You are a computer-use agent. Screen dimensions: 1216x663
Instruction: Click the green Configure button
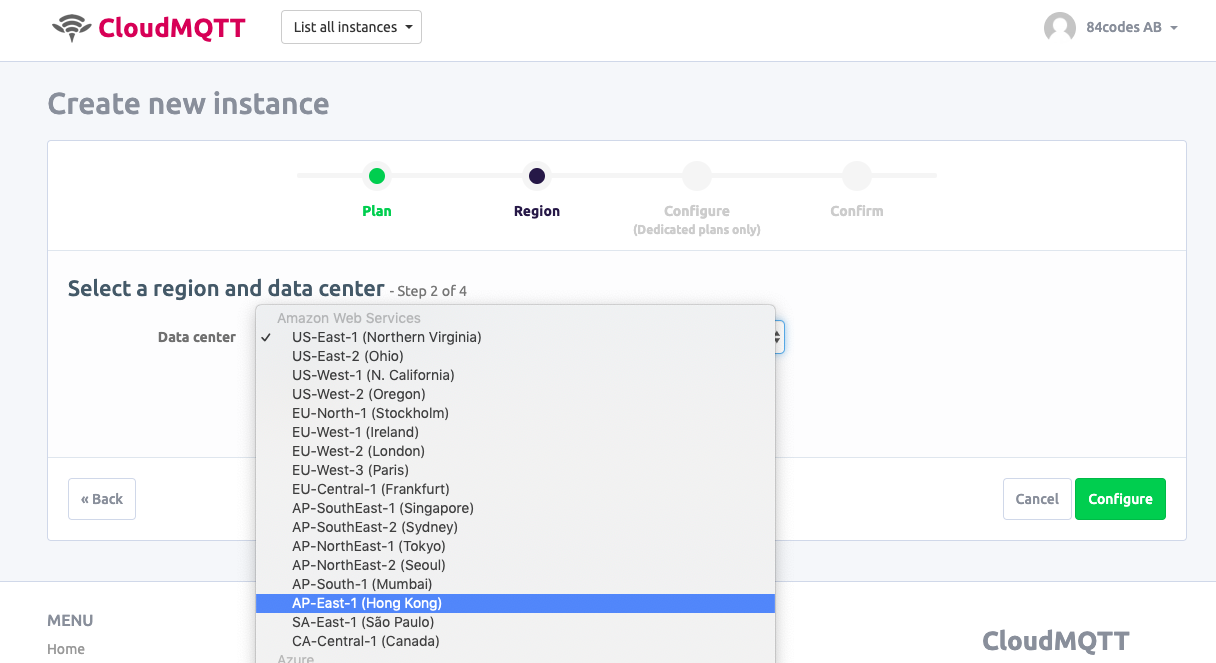pyautogui.click(x=1120, y=499)
